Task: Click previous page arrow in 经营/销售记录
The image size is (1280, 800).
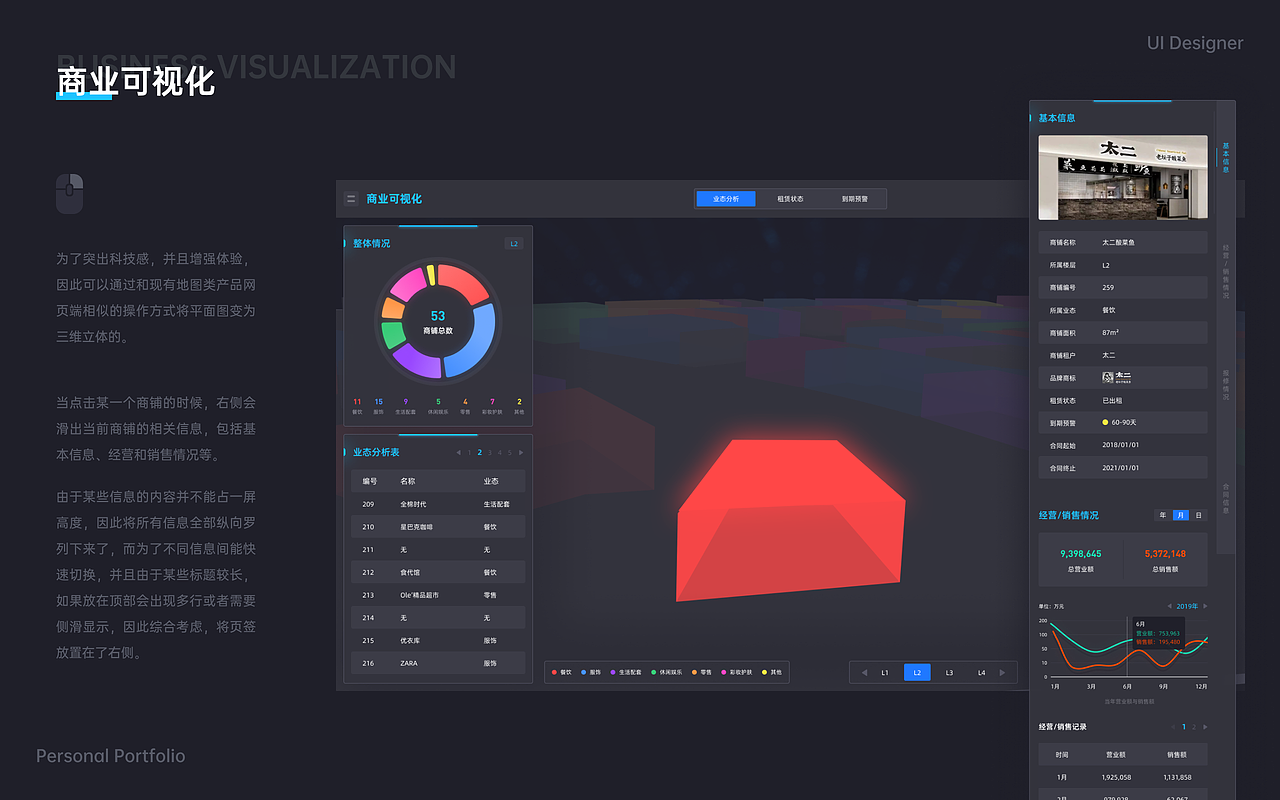Action: click(1173, 727)
